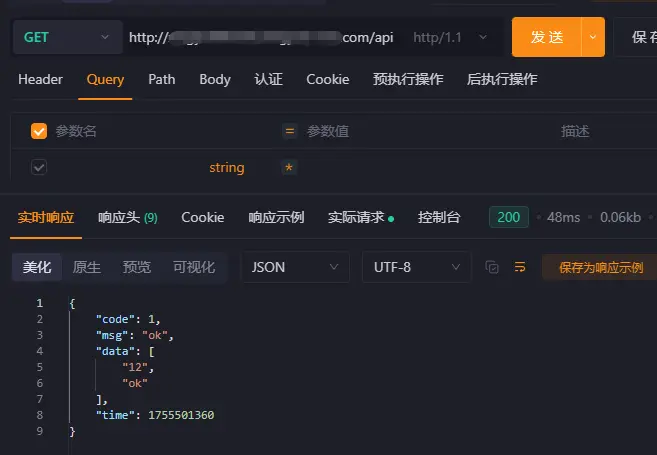Click the required asterisk in the parameter row
Viewport: 657px width, 455px height.
(289, 167)
